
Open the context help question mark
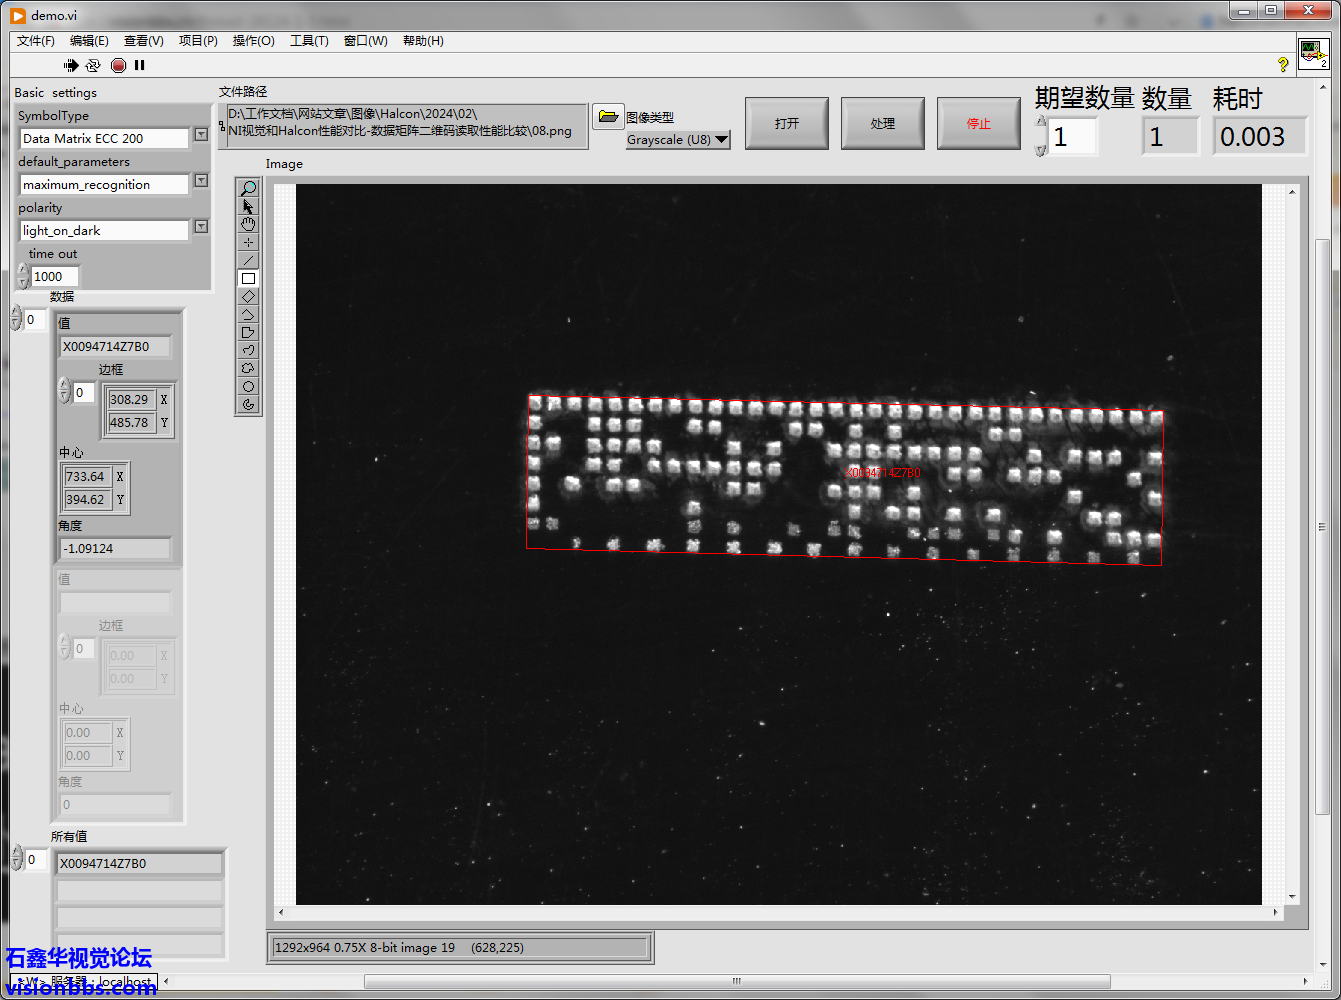point(1283,64)
